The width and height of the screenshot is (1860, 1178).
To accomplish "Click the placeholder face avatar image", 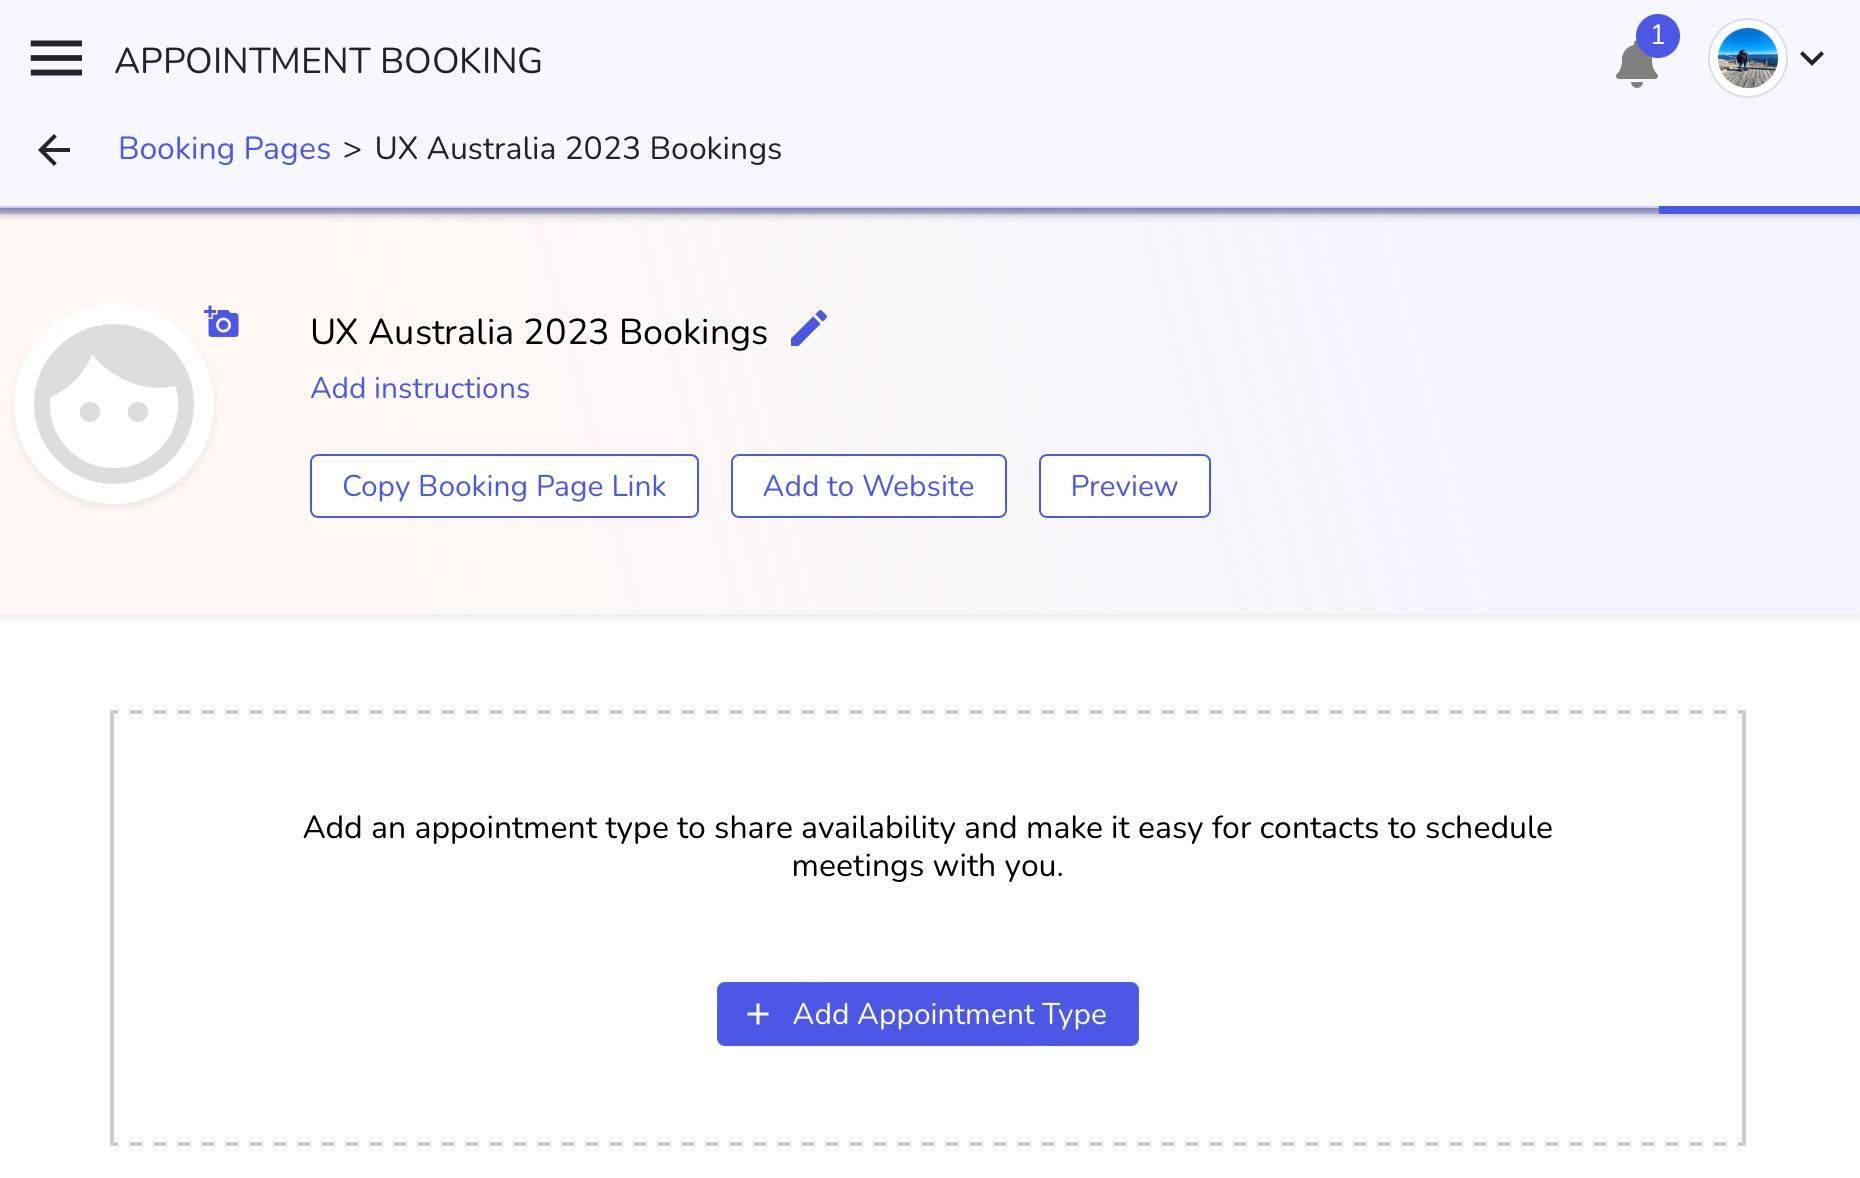I will (x=114, y=404).
